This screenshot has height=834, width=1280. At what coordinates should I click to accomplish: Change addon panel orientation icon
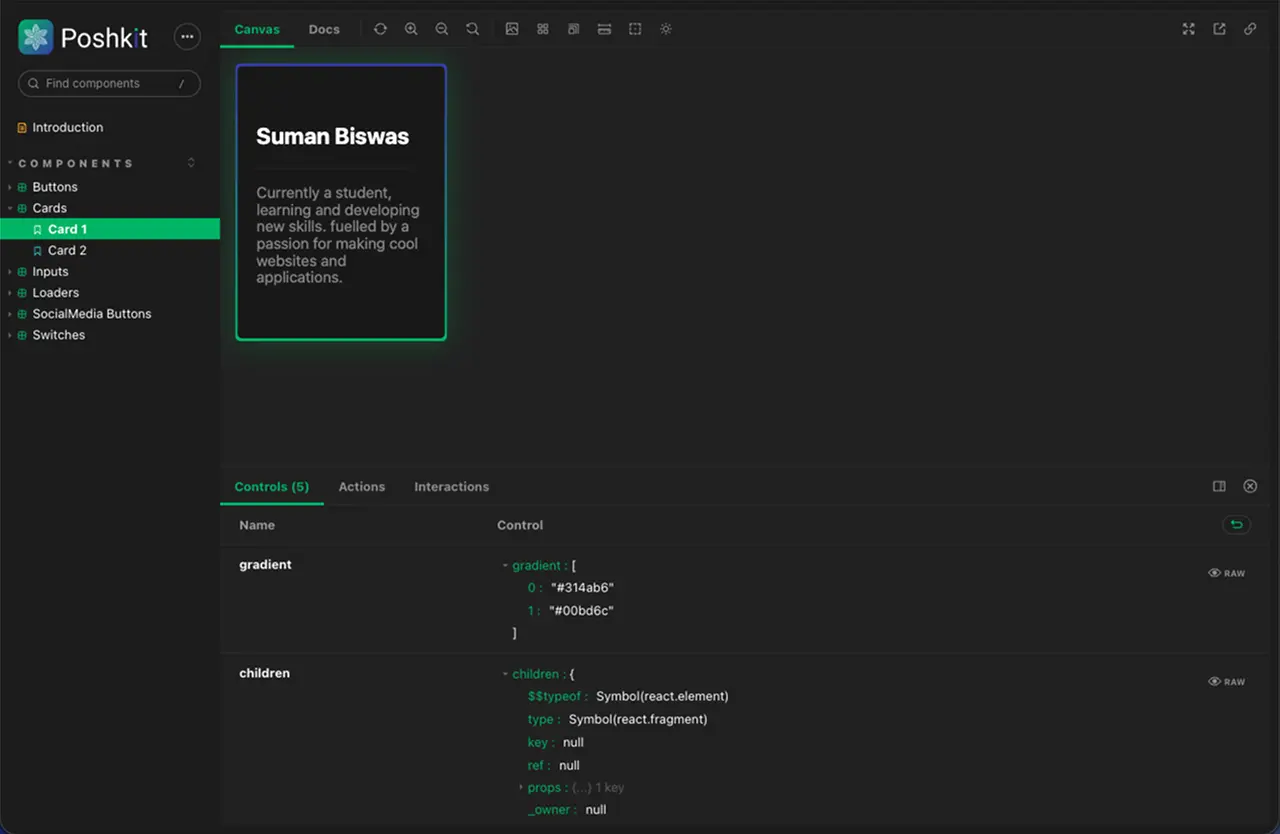click(x=1219, y=486)
